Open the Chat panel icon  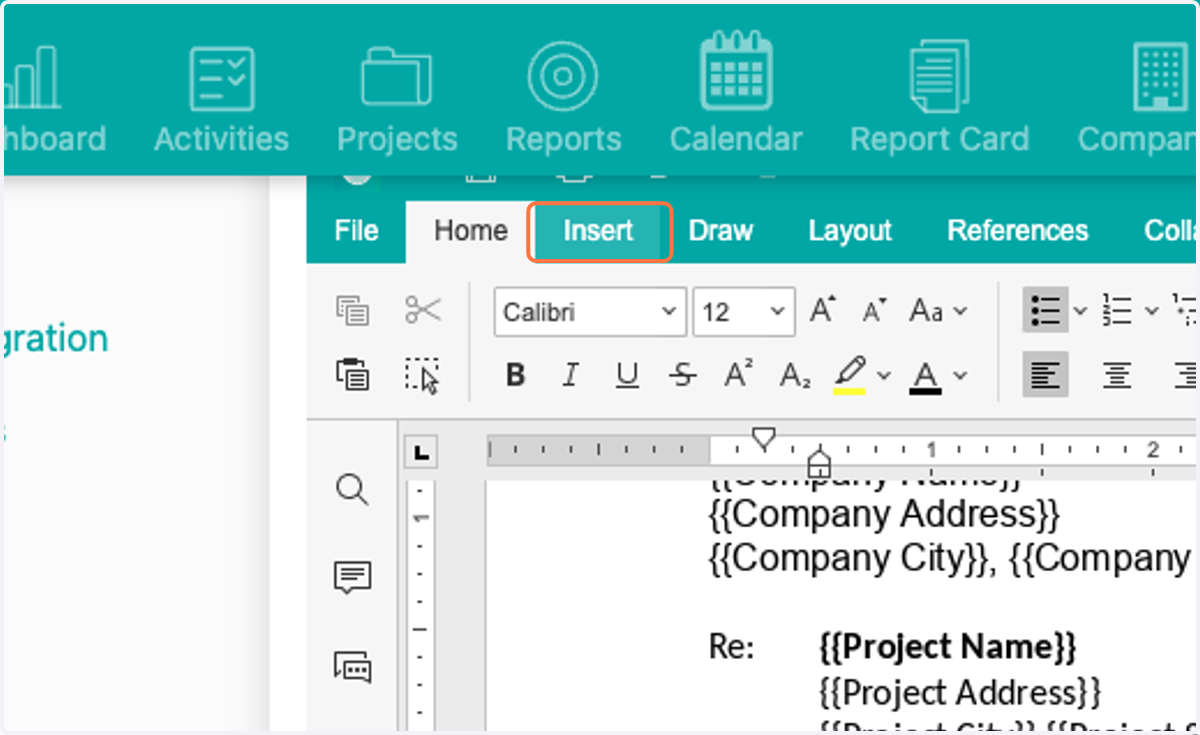click(x=352, y=665)
